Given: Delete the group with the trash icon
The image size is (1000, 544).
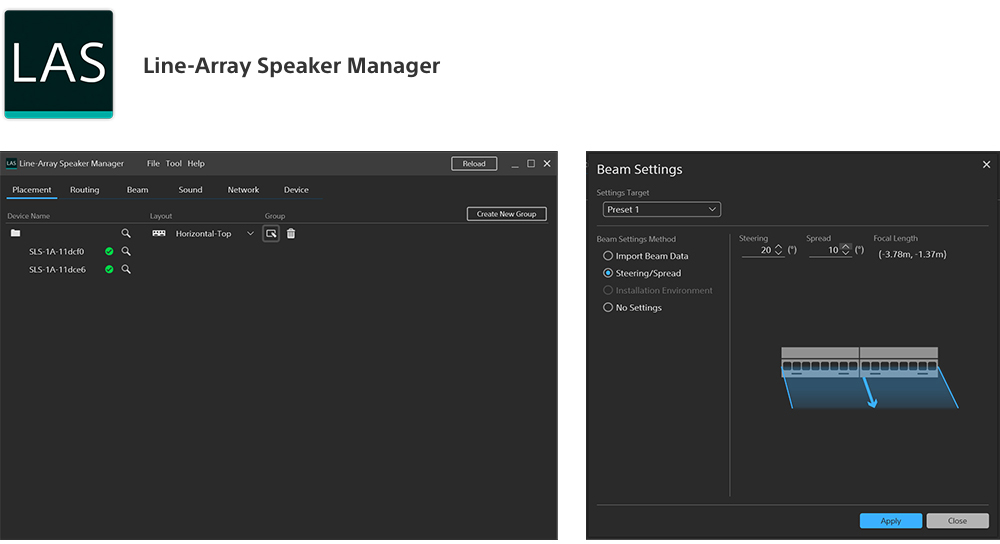Looking at the screenshot, I should coord(291,233).
